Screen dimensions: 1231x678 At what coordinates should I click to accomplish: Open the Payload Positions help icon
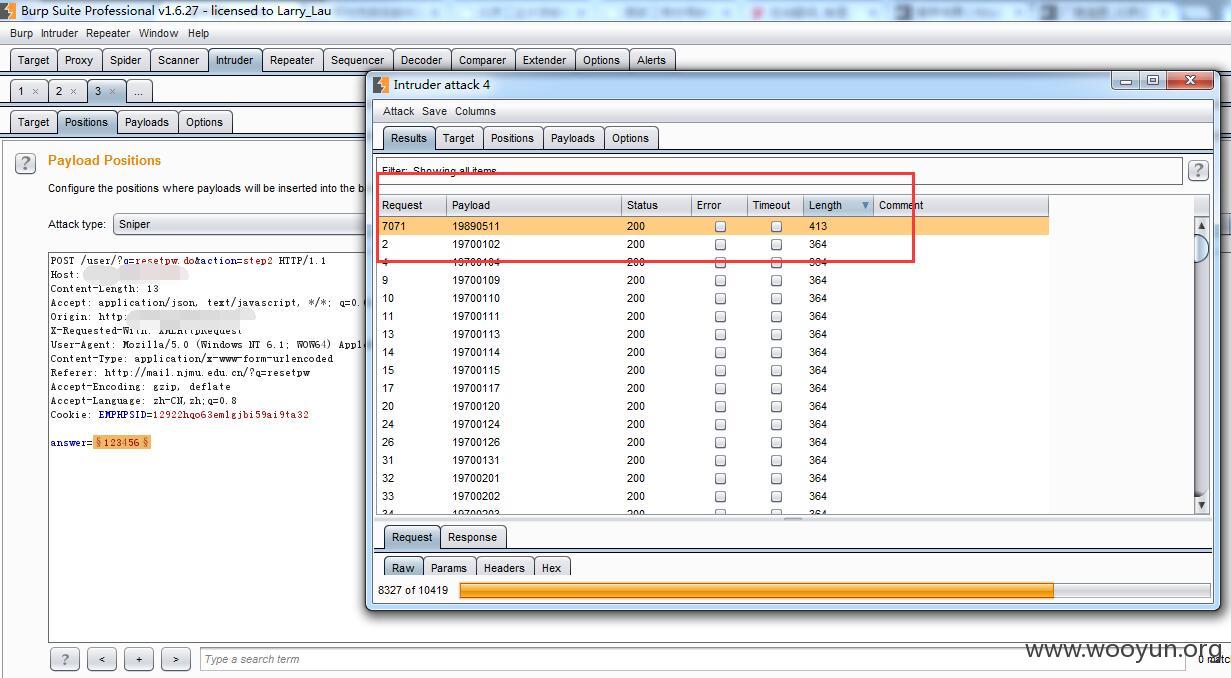[x=26, y=163]
